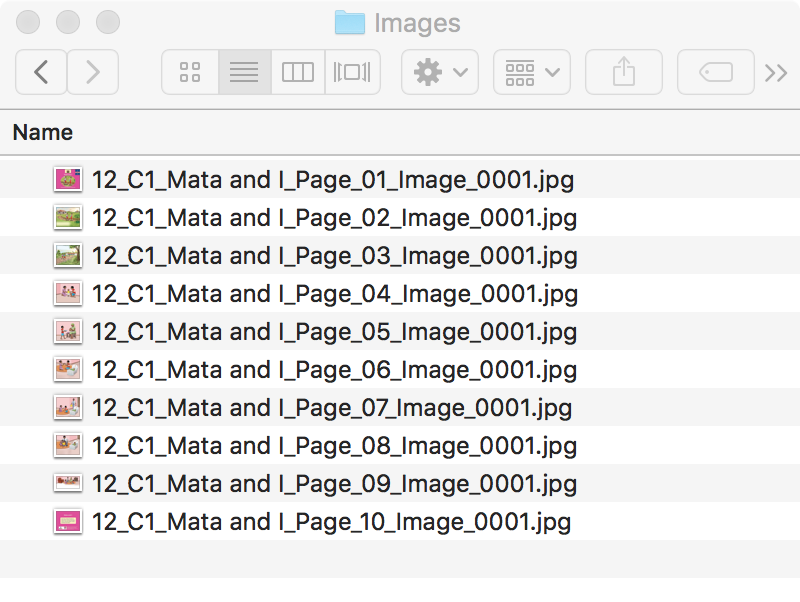Click the Page_05_Image_0001.jpg thumbnail icon

click(68, 332)
